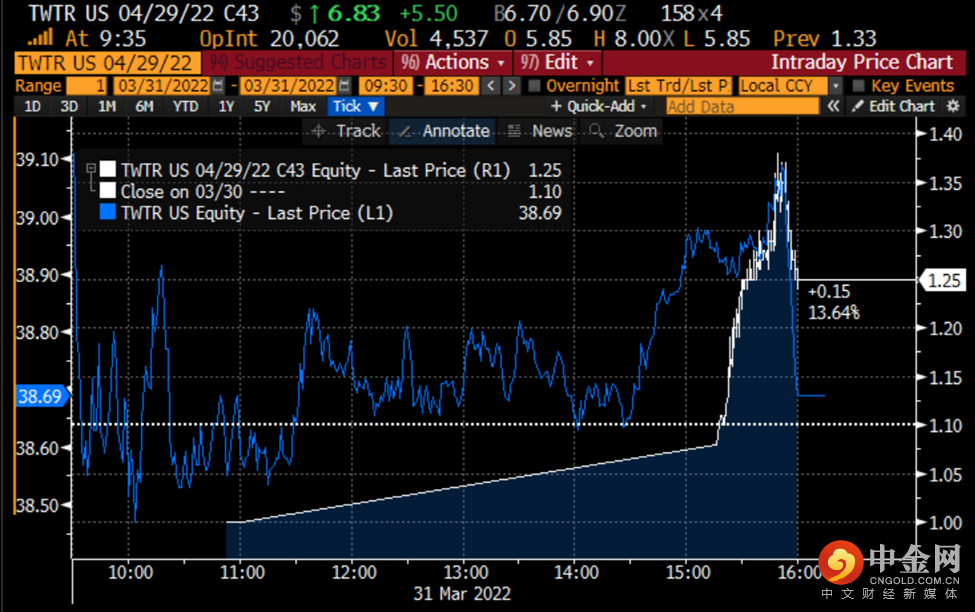Select the YTD time range tab

(185, 106)
